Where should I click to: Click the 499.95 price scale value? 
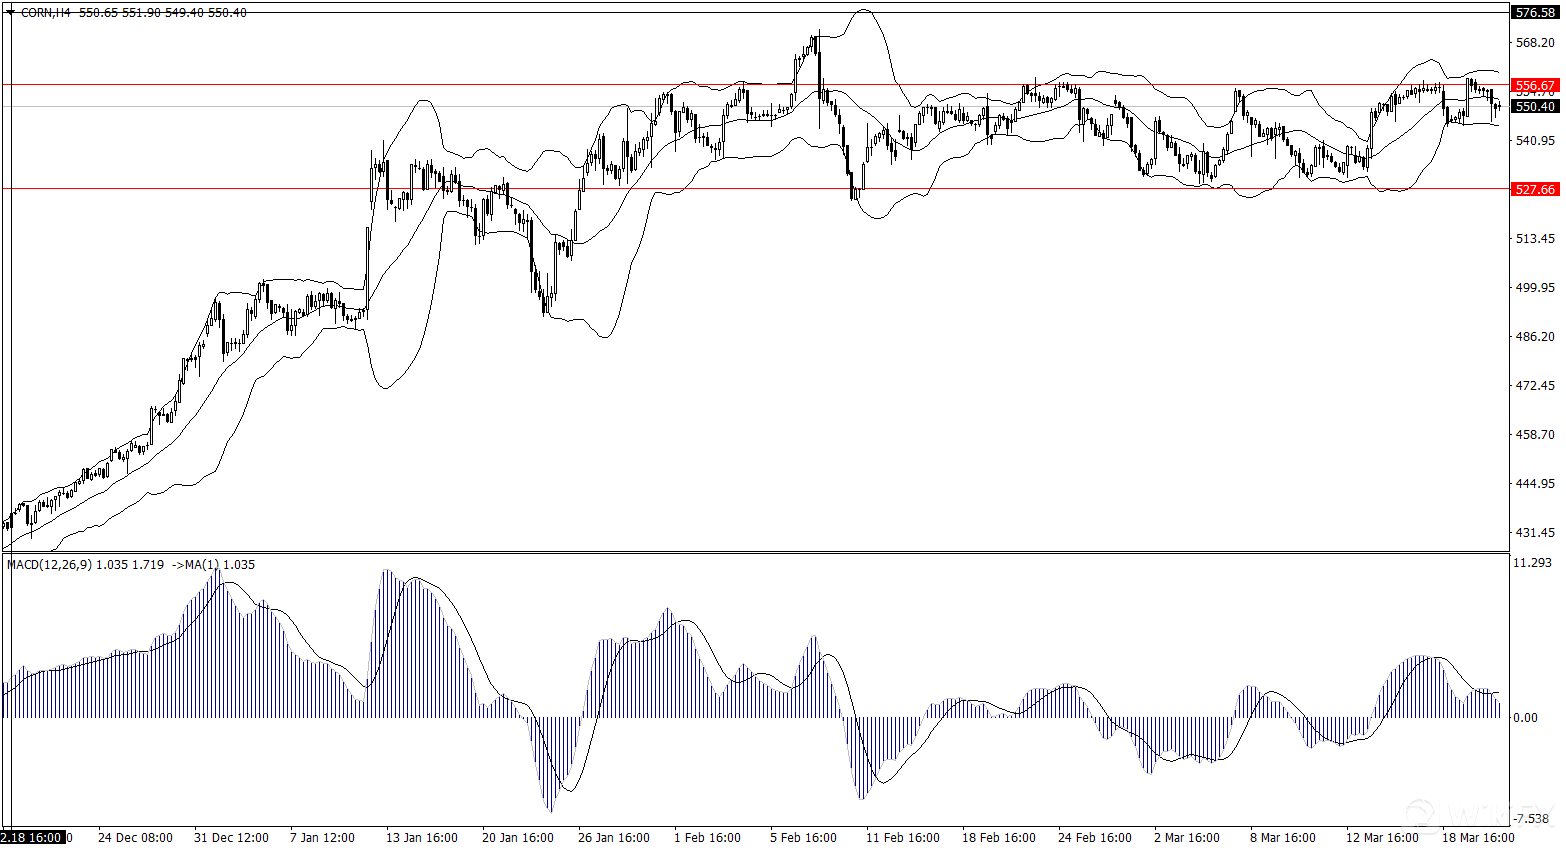(1535, 287)
